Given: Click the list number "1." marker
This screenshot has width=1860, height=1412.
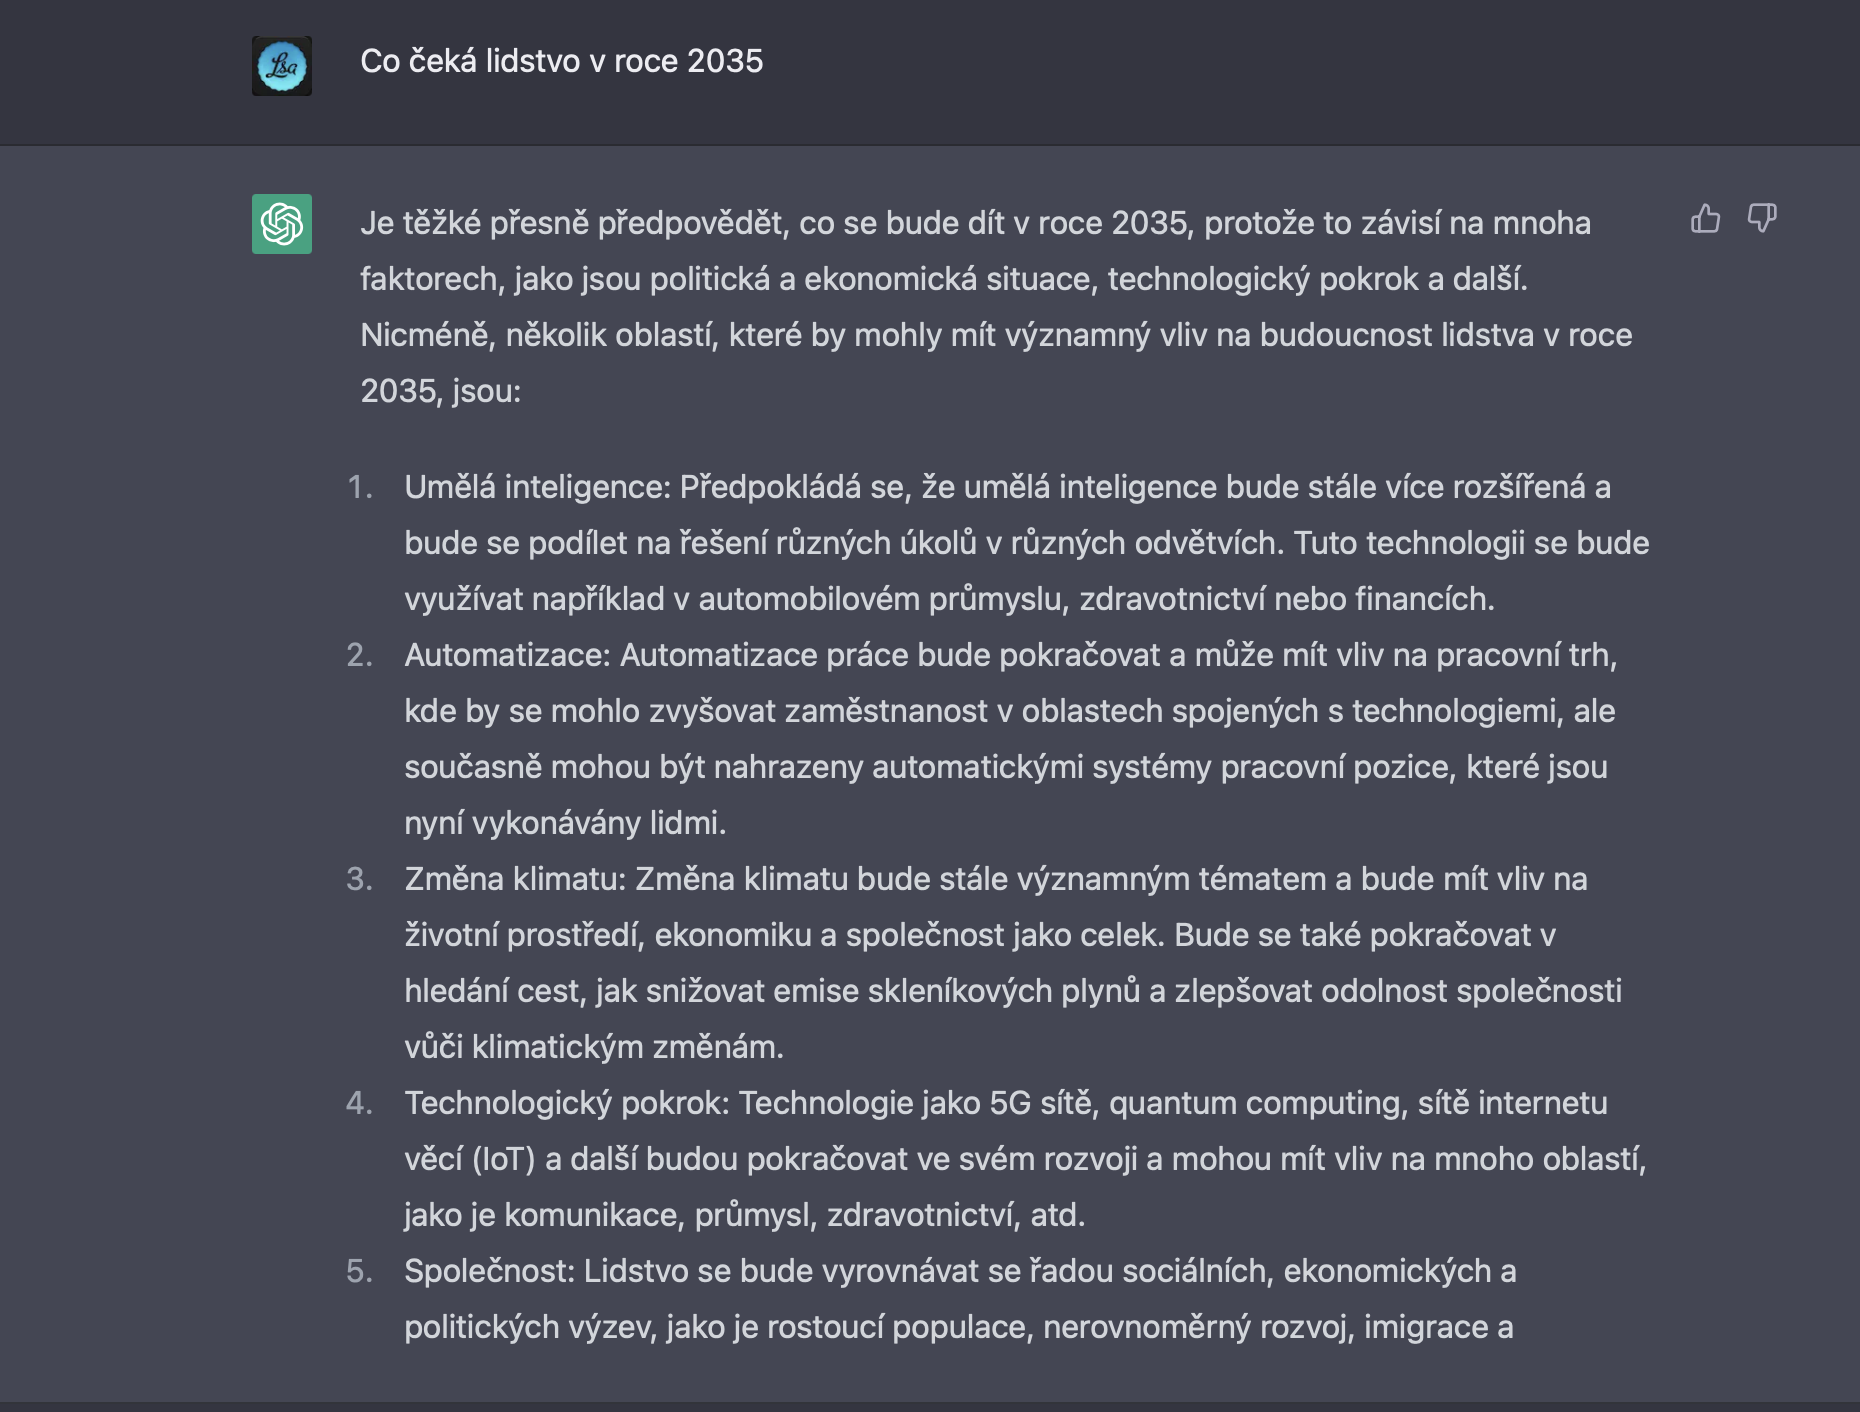Looking at the screenshot, I should click(360, 487).
